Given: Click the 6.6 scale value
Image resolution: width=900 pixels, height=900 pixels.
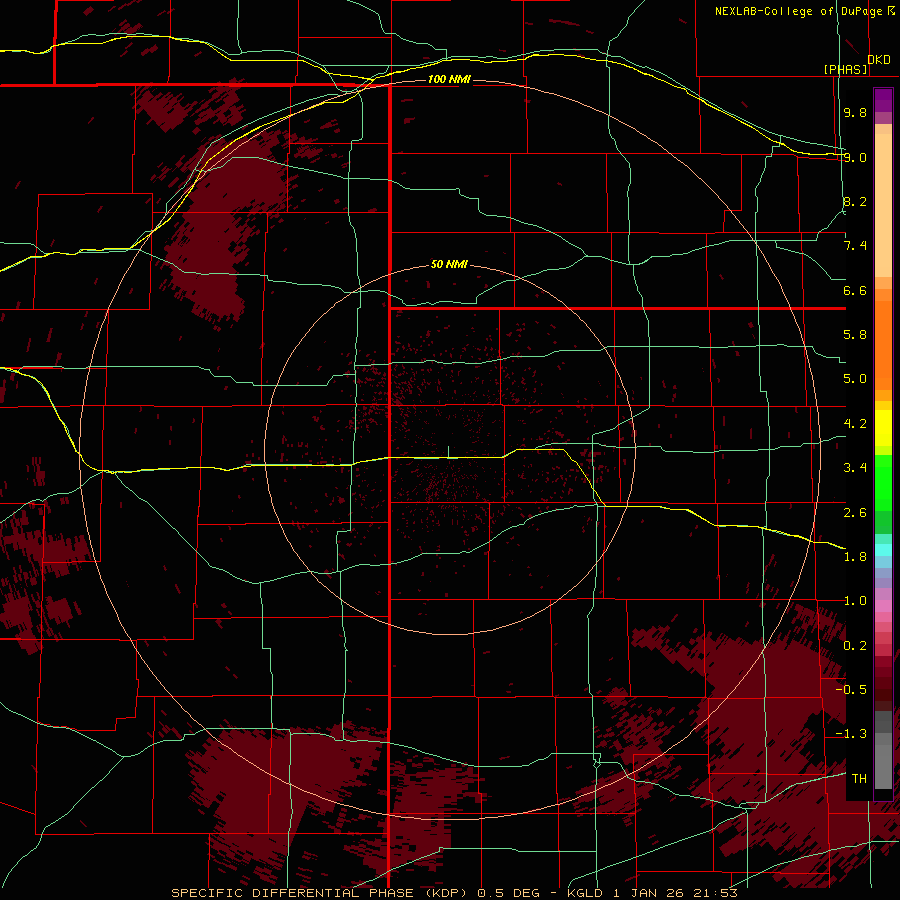Looking at the screenshot, I should click(855, 290).
